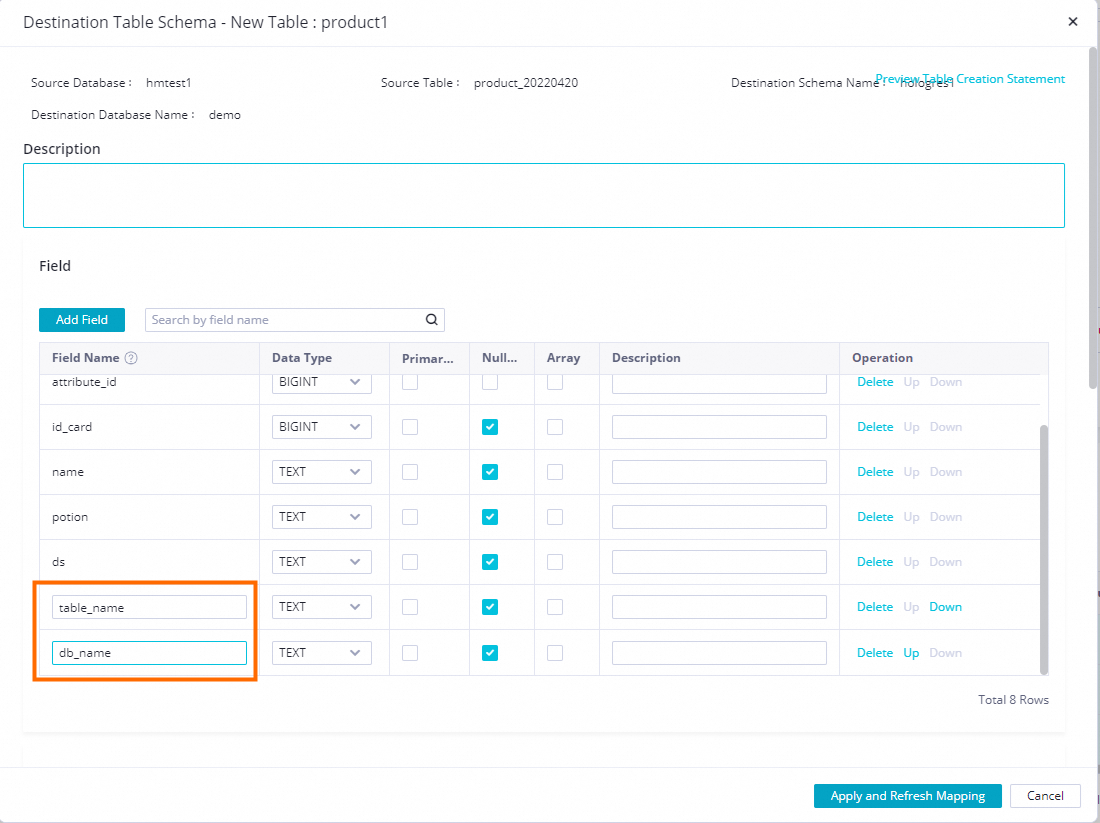
Task: Close the Destination Table Schema dialog
Action: [x=1073, y=21]
